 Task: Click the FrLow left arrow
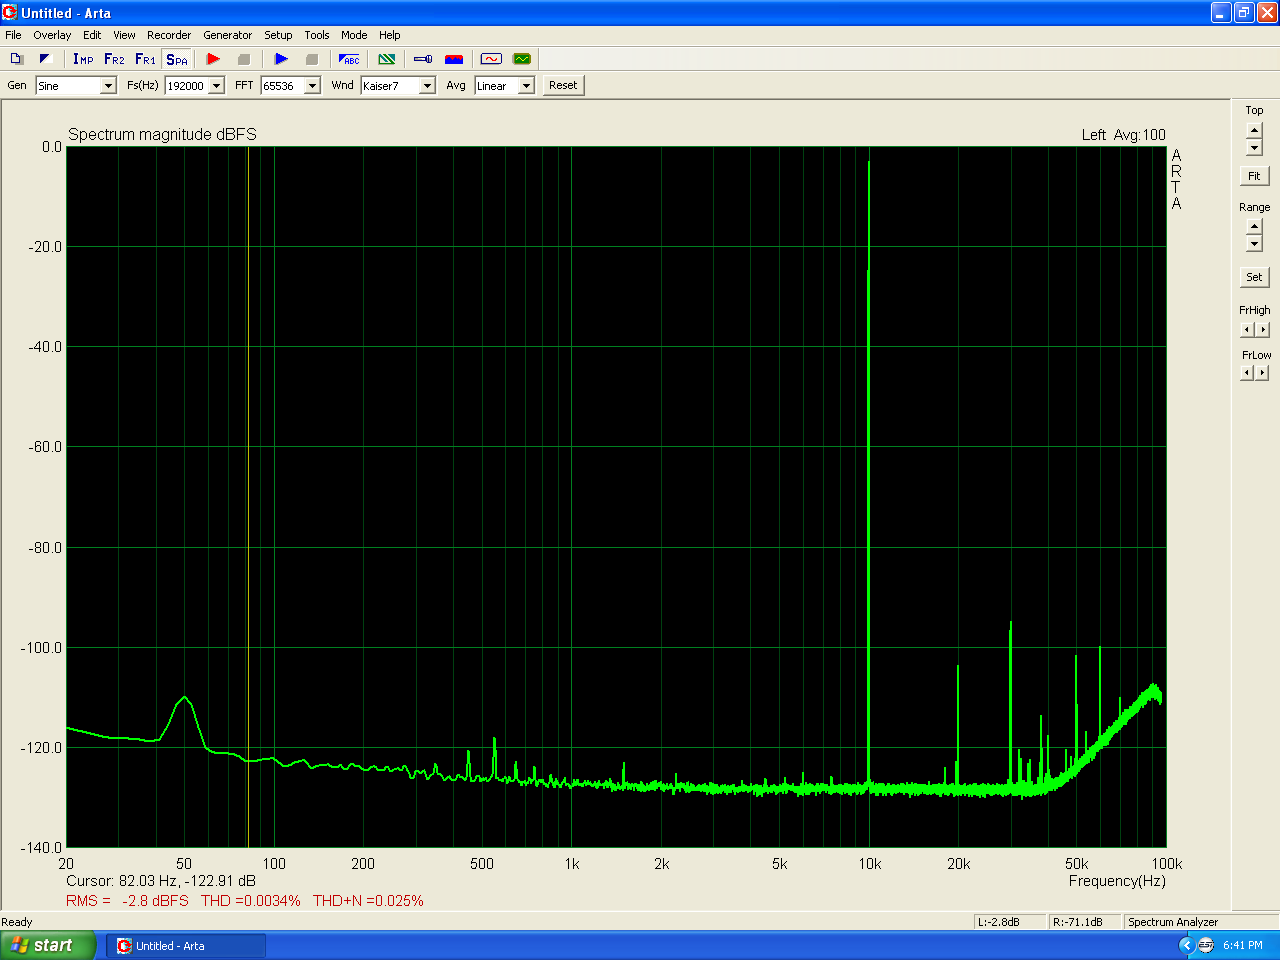pyautogui.click(x=1247, y=373)
